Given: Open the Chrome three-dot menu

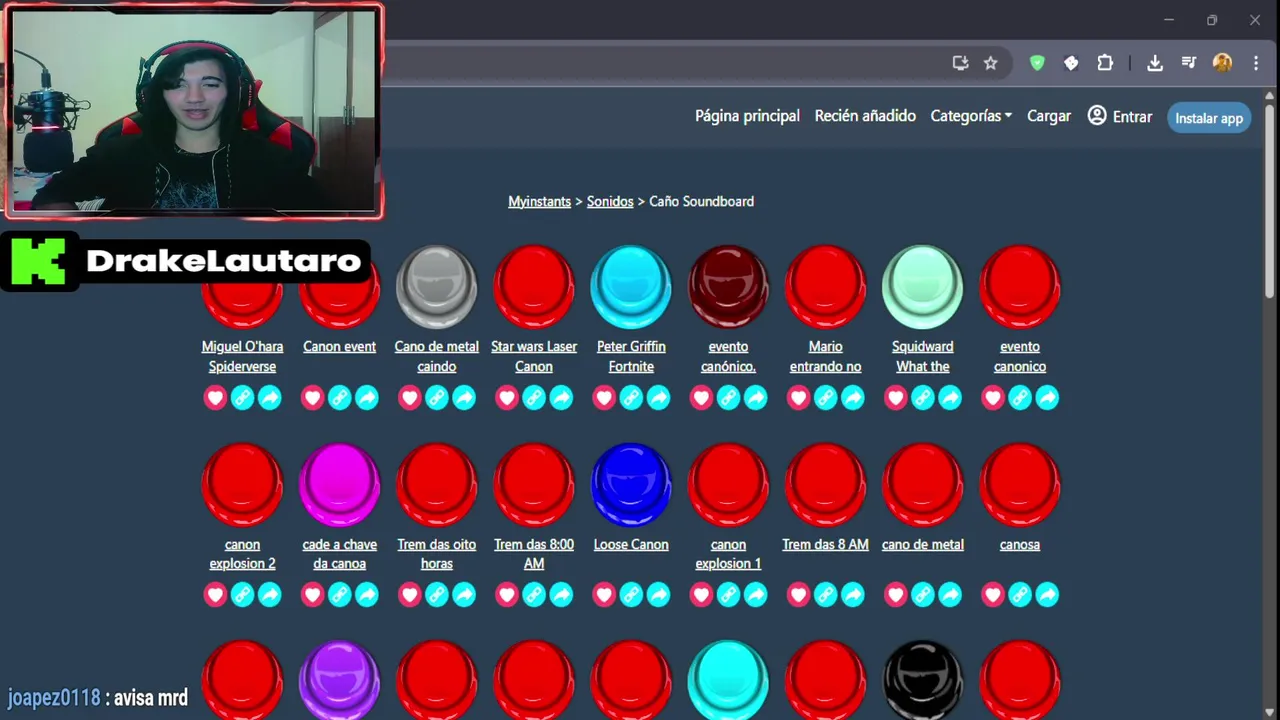Looking at the screenshot, I should [1256, 63].
